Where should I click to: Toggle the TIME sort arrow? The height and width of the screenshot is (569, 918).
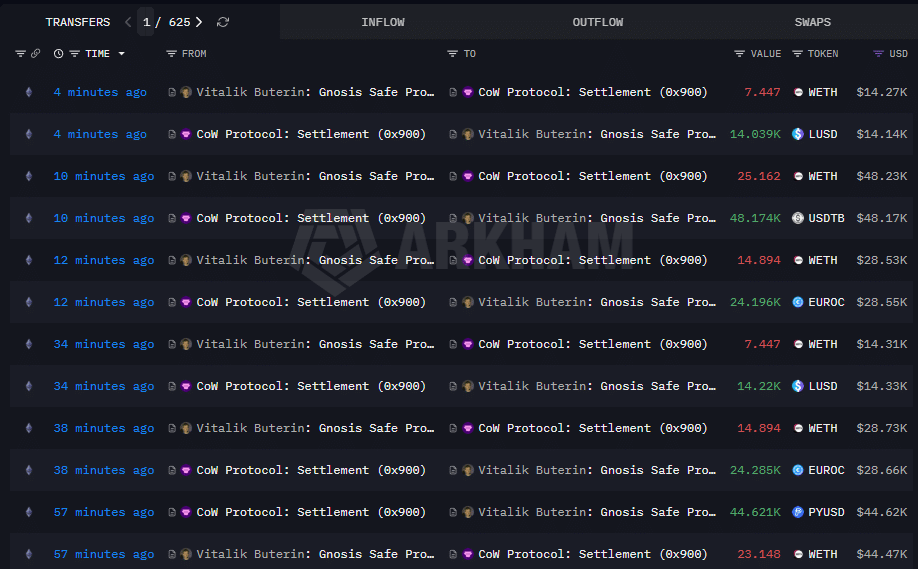(x=122, y=54)
